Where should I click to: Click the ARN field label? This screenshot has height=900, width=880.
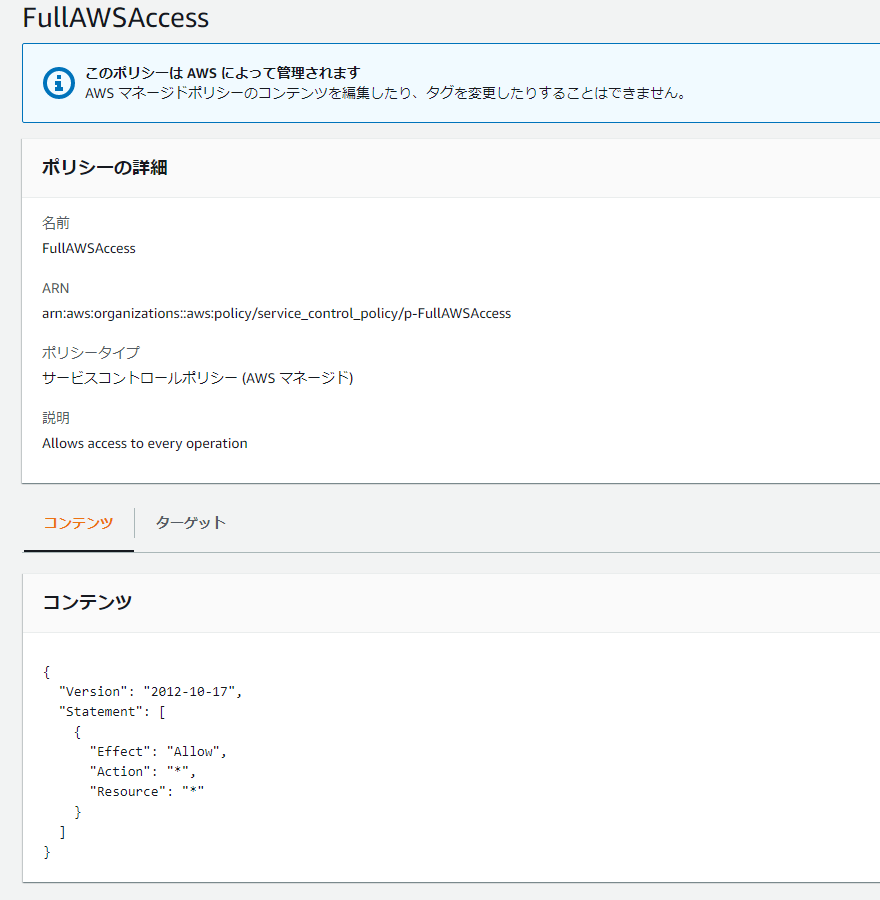coord(56,288)
